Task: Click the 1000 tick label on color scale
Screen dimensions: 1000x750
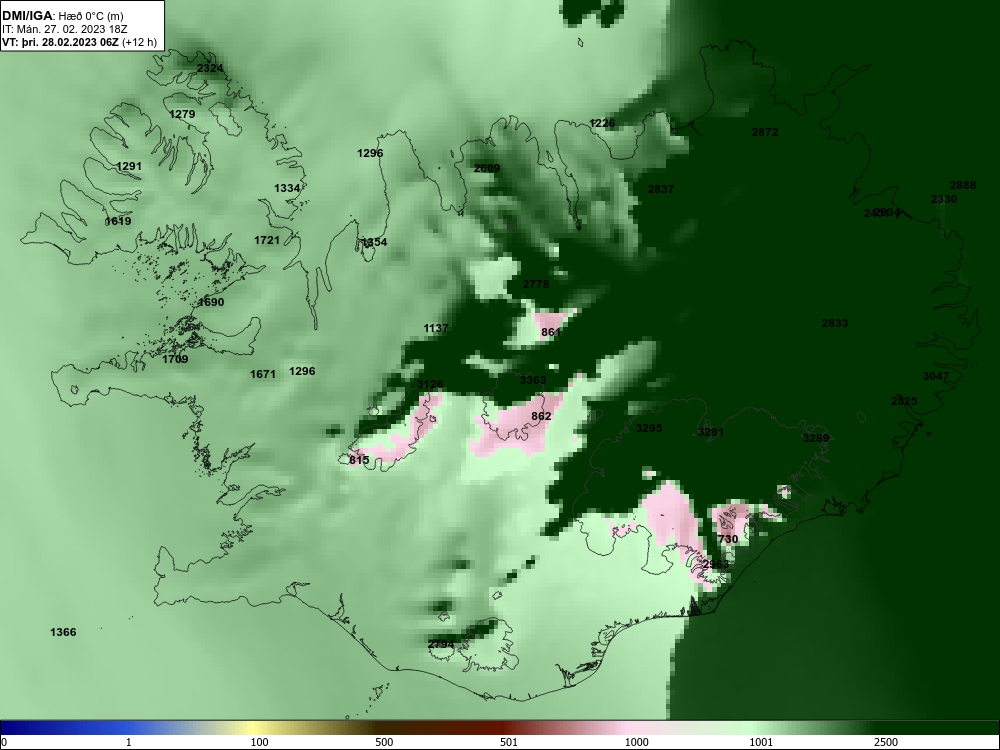Action: tap(636, 742)
